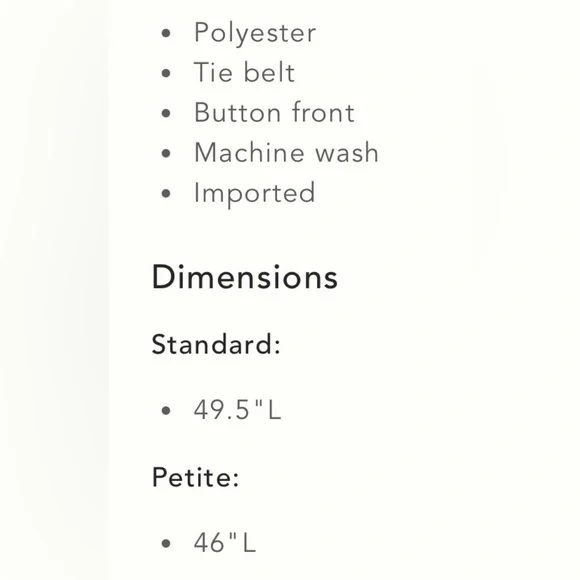Click the bullet beside 46"L
The height and width of the screenshot is (580, 580).
(166, 543)
